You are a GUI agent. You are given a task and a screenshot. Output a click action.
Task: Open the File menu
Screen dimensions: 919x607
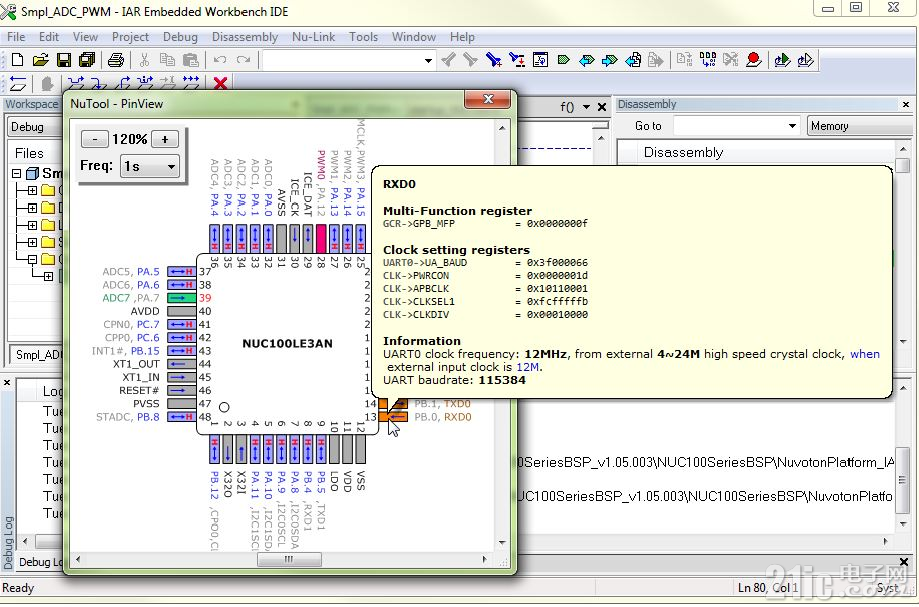tap(16, 37)
